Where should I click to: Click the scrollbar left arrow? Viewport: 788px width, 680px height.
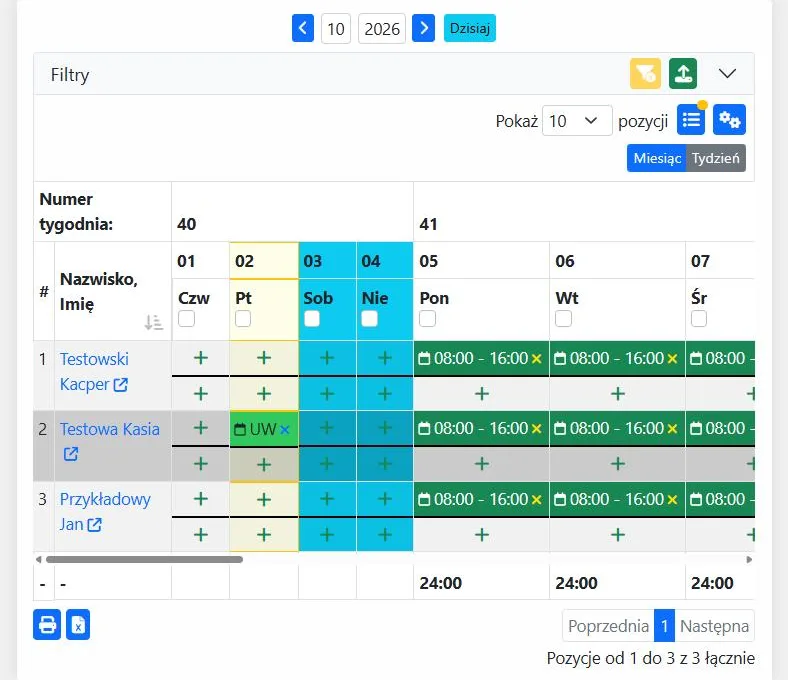pos(38,559)
